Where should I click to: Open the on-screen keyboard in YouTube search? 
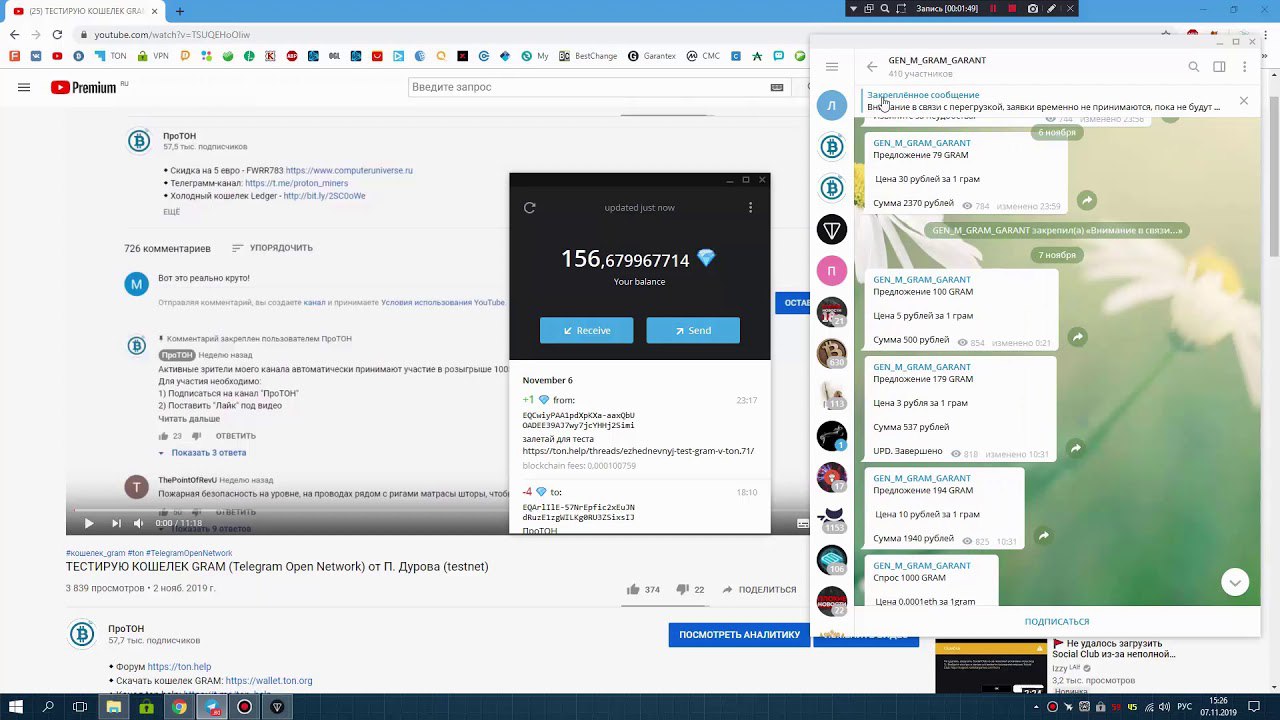(777, 87)
